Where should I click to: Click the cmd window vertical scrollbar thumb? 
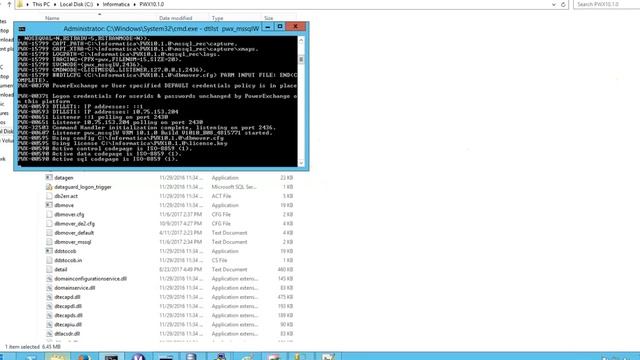coord(301,60)
